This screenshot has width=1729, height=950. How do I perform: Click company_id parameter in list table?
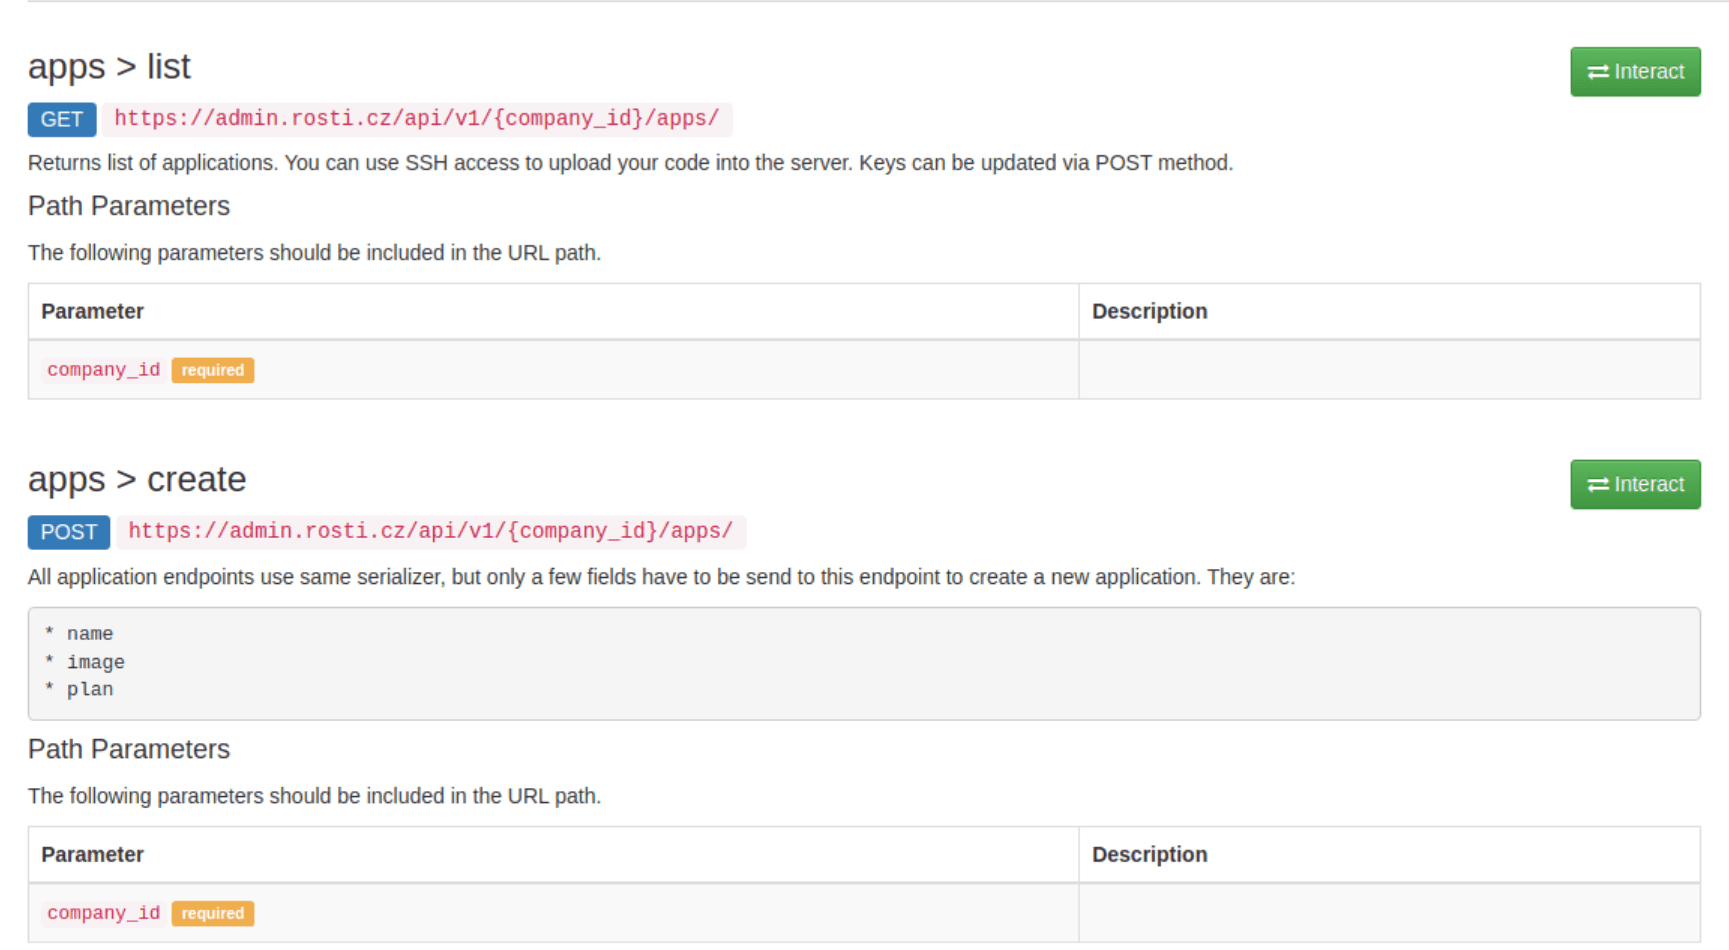point(104,370)
